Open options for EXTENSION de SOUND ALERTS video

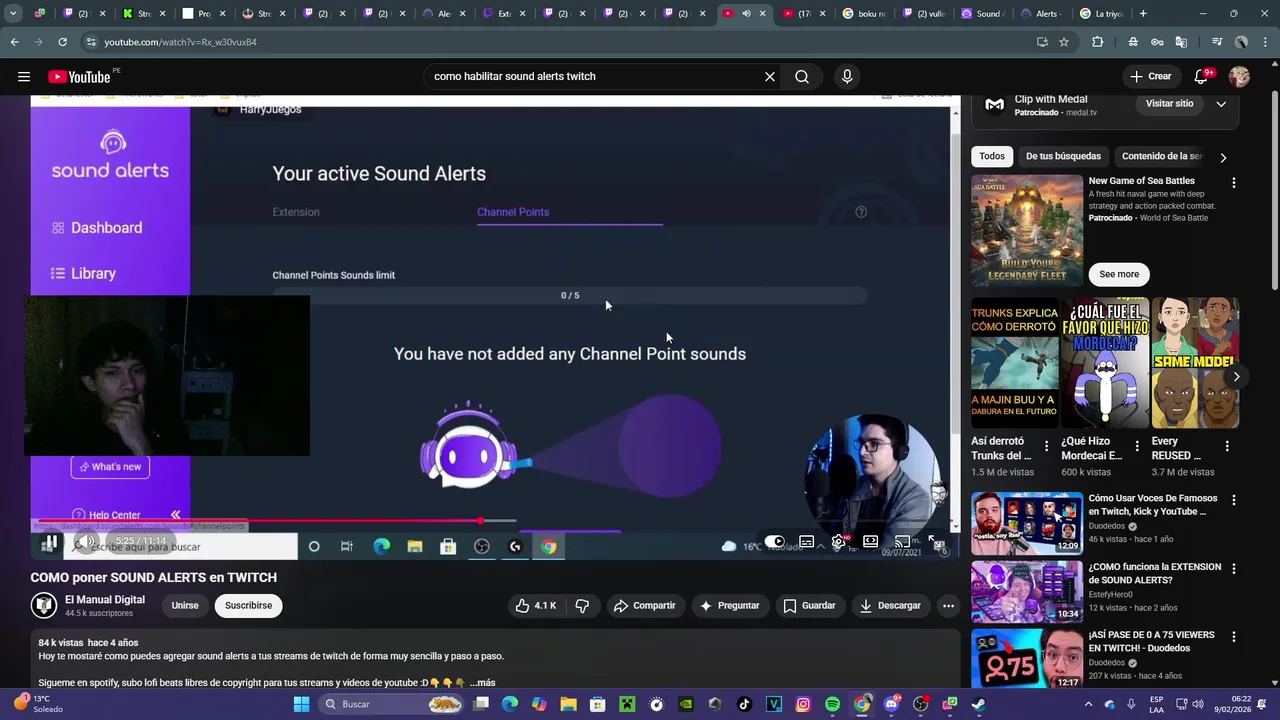1233,568
